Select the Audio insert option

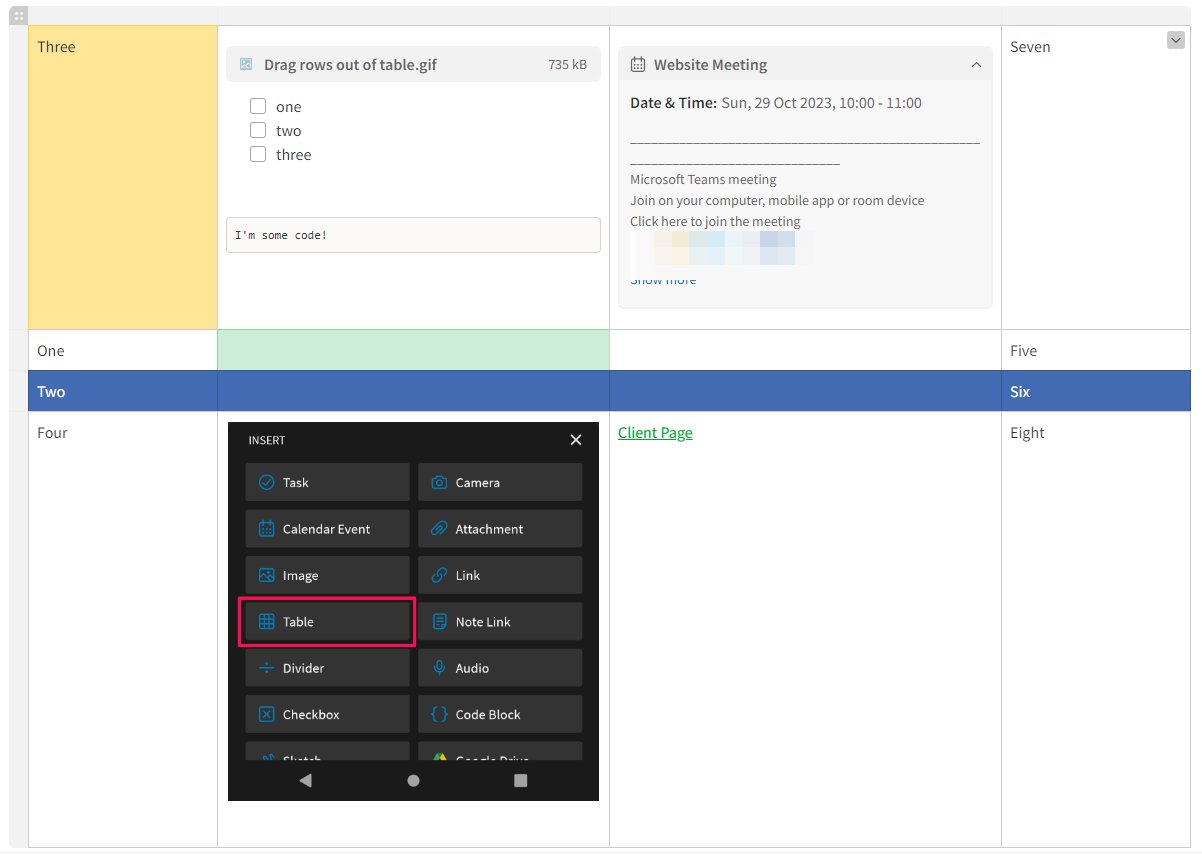(x=500, y=667)
